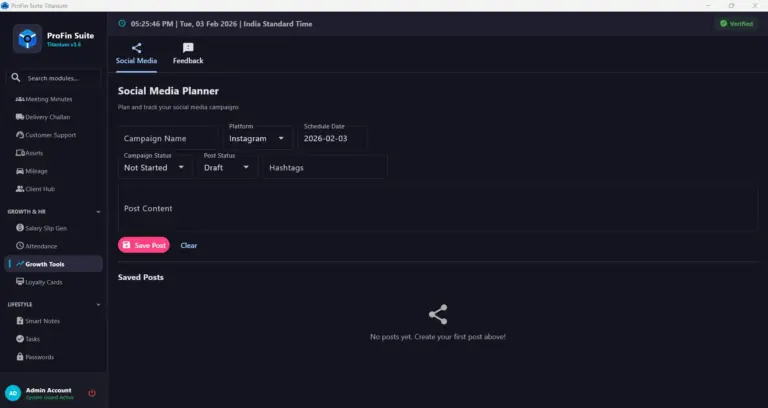768x408 pixels.
Task: Collapse the Lifestyle sidebar section
Action: [98, 304]
